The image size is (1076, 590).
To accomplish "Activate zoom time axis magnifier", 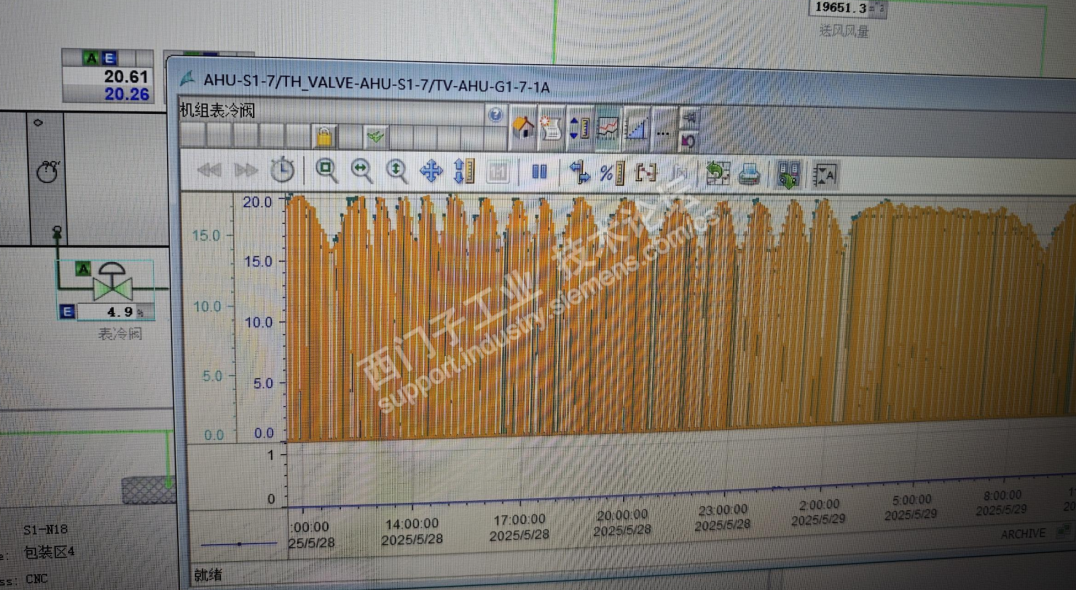I will (362, 171).
